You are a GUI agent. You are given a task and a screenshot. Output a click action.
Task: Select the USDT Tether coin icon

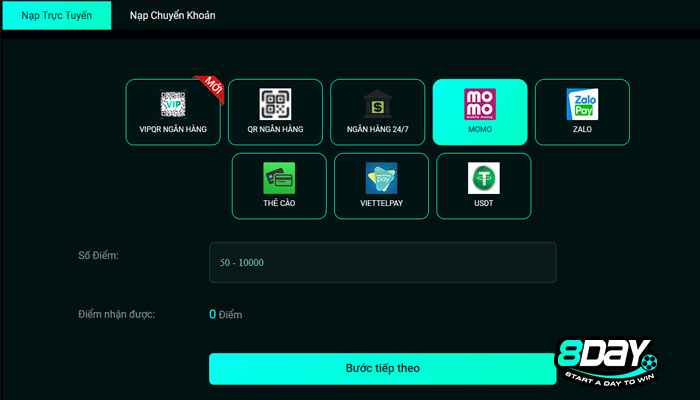[483, 178]
